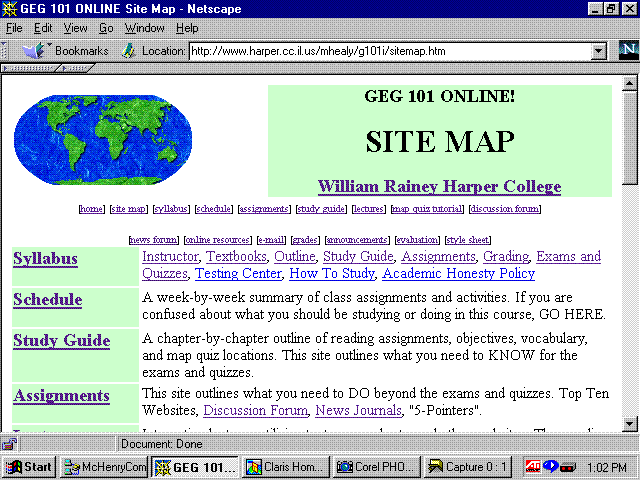
Task: Open the Help menu
Action: pyautogui.click(x=187, y=28)
